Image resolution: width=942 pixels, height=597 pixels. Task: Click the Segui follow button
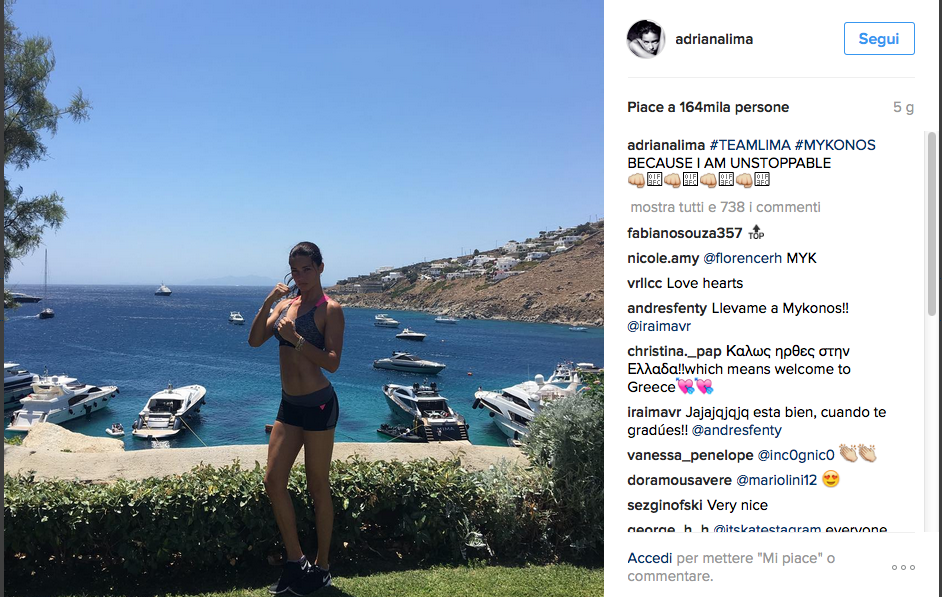point(879,39)
